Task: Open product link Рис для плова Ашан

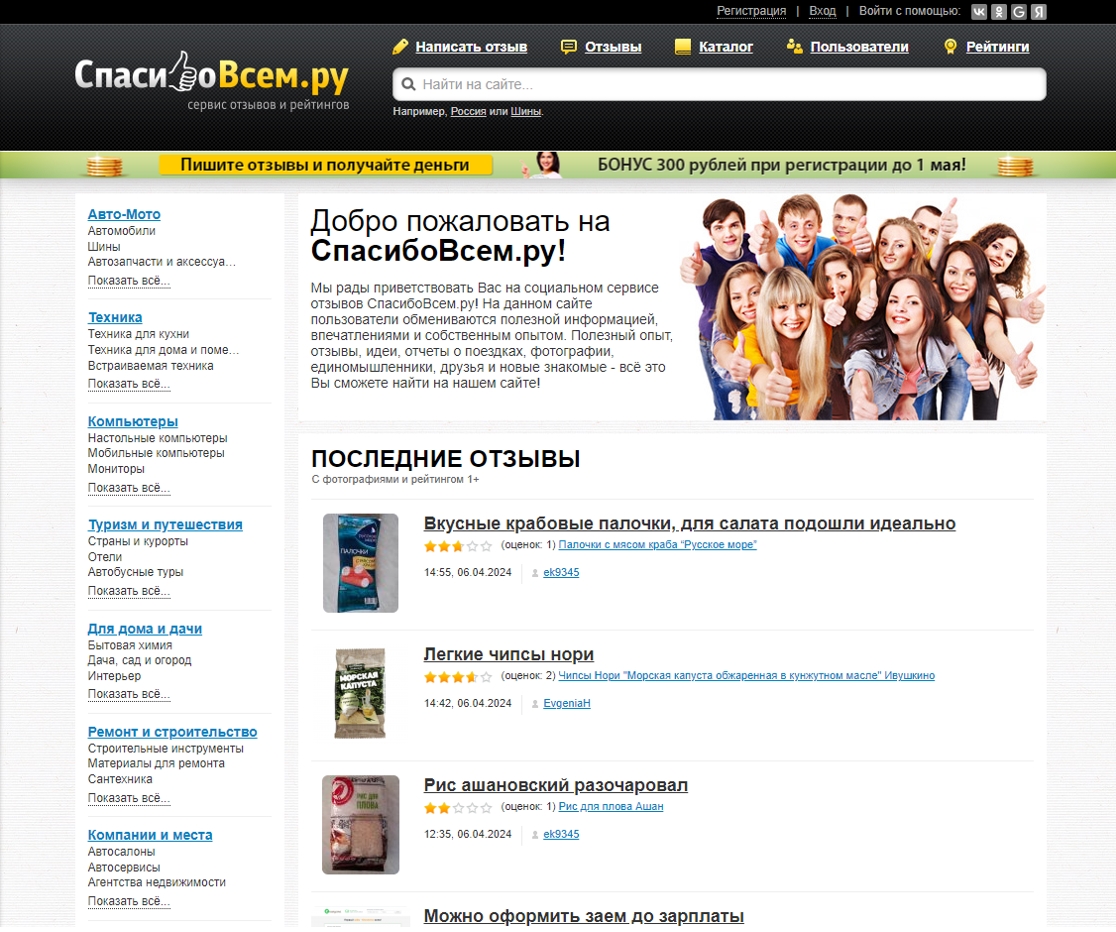Action: click(x=611, y=807)
